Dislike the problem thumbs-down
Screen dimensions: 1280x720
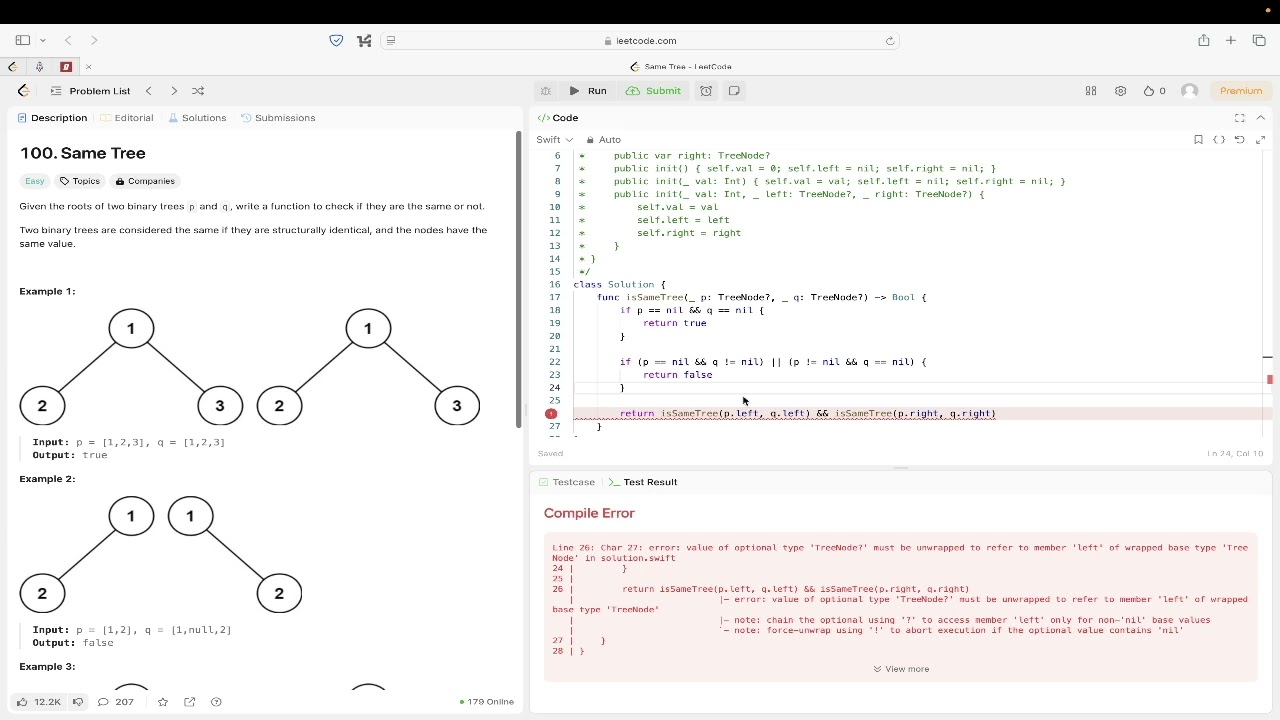point(77,702)
